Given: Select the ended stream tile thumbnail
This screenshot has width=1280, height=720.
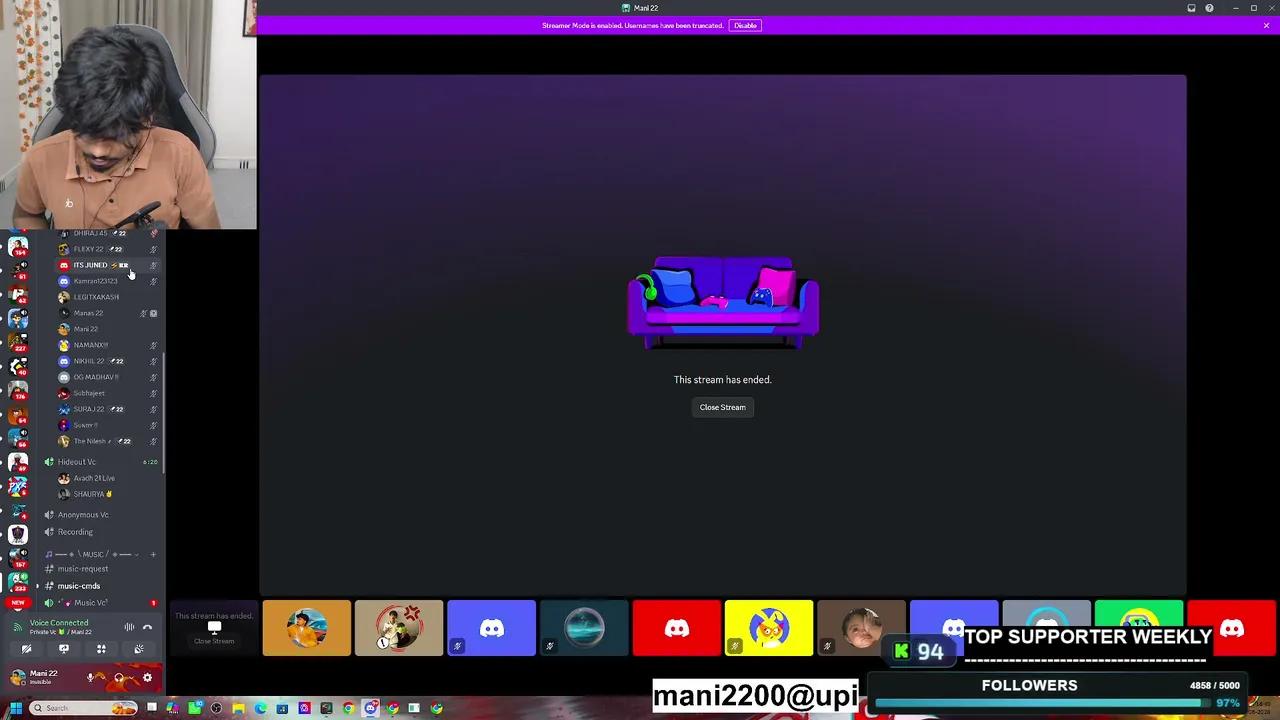Looking at the screenshot, I should click(x=214, y=628).
